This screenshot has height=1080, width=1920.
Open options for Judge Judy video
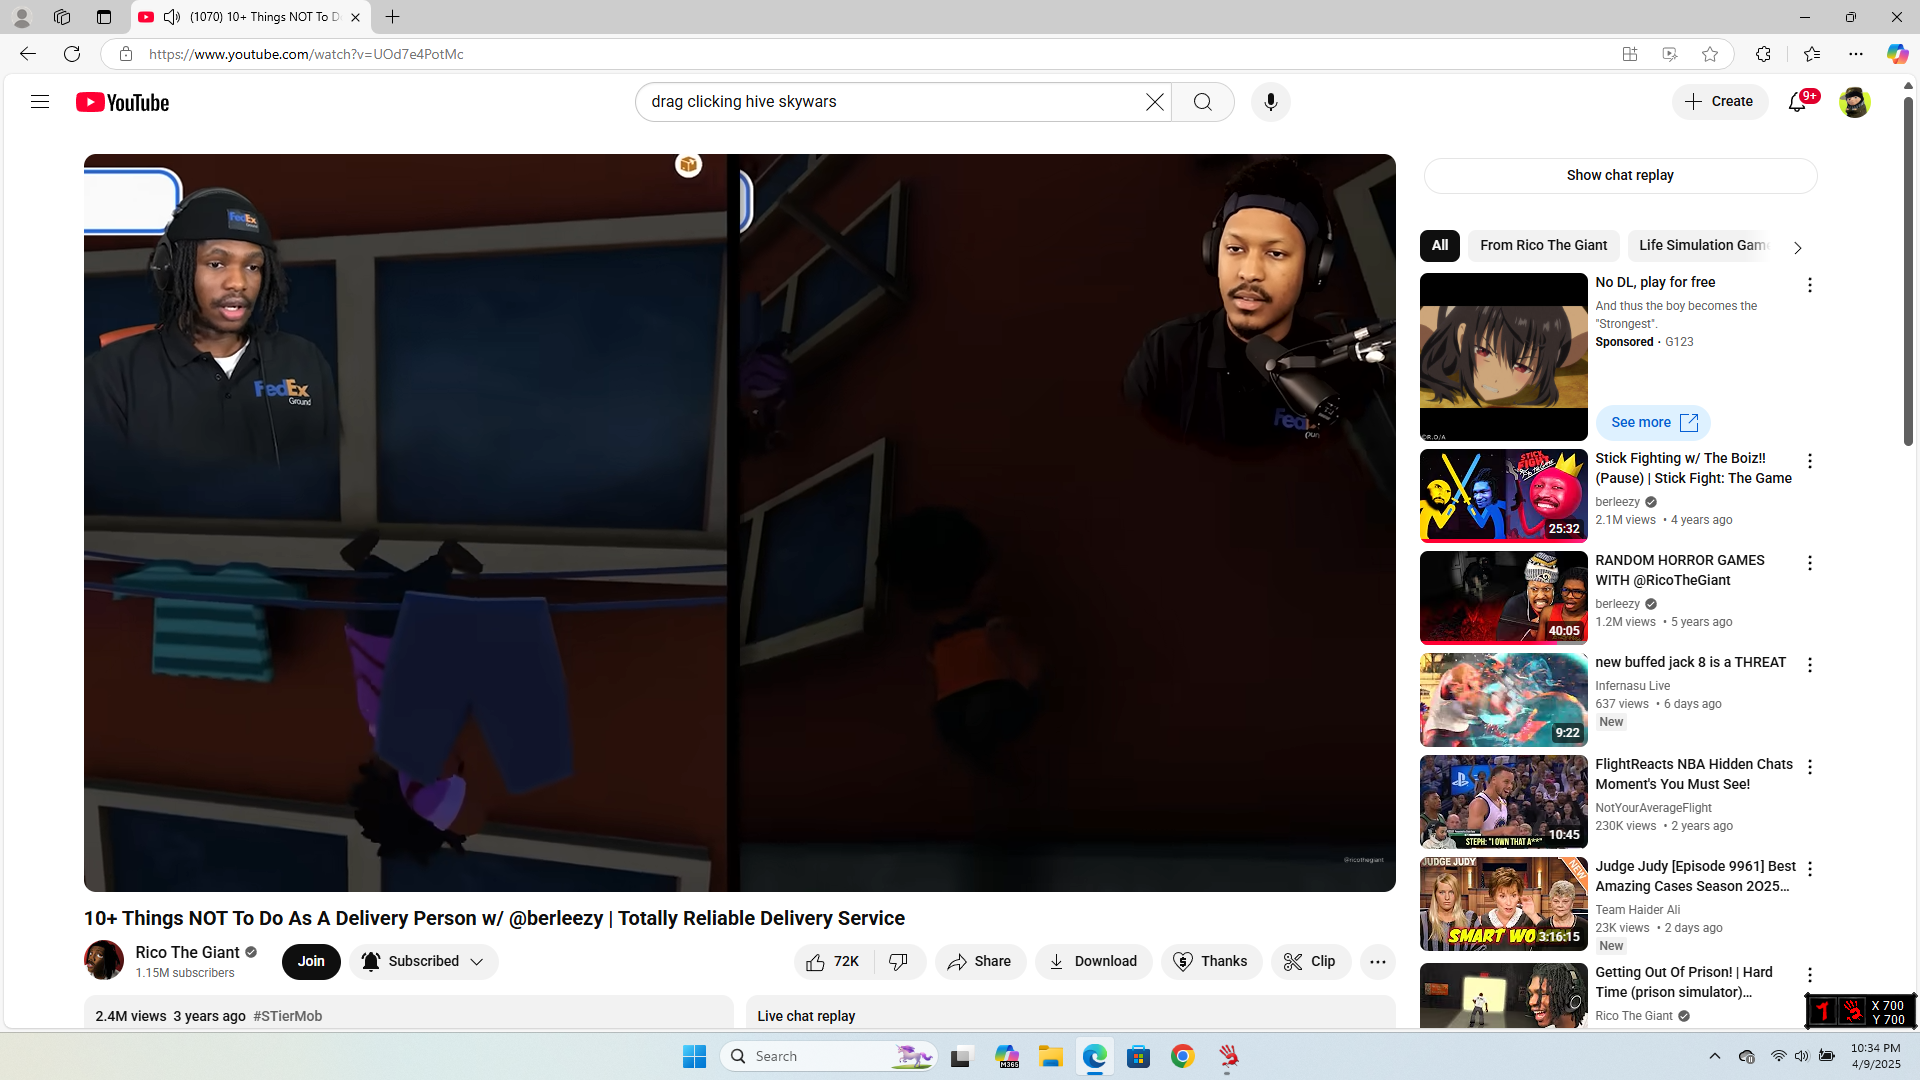(x=1809, y=869)
